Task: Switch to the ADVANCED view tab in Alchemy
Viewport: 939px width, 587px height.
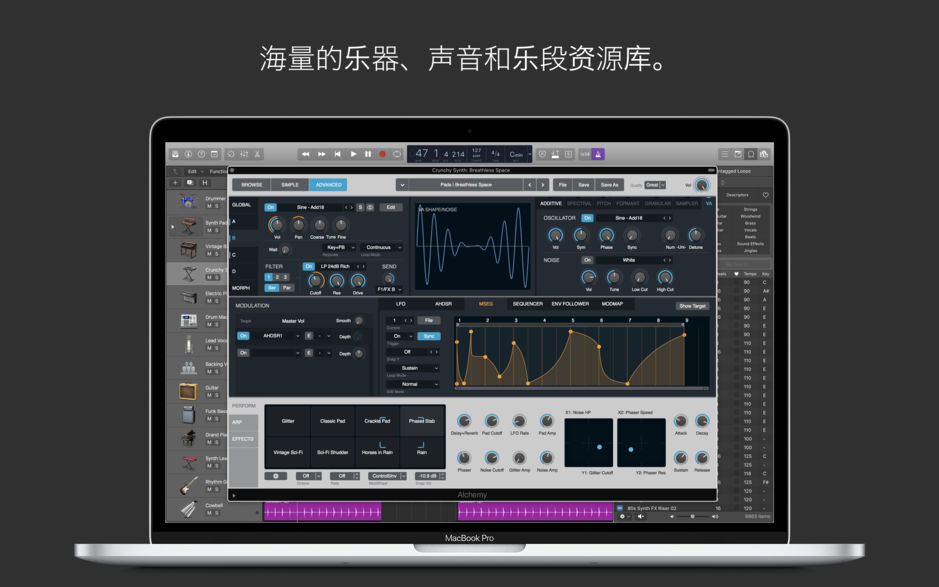Action: (328, 184)
